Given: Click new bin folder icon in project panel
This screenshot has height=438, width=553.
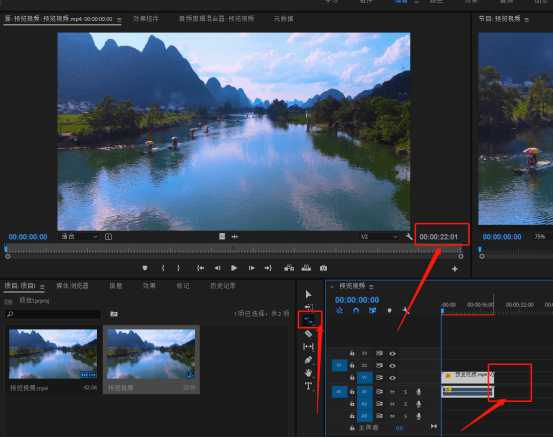Looking at the screenshot, I should pyautogui.click(x=114, y=314).
